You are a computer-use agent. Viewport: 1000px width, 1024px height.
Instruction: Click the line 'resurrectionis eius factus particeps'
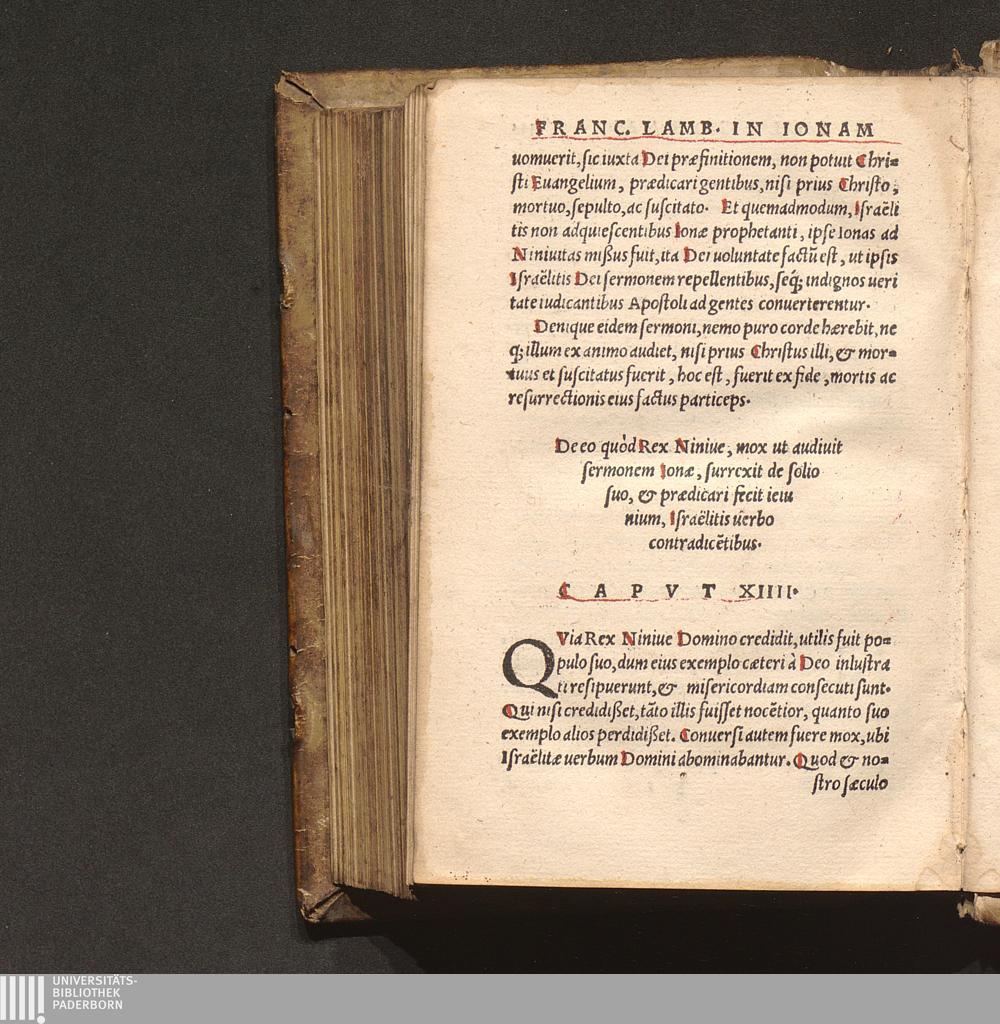pyautogui.click(x=629, y=399)
